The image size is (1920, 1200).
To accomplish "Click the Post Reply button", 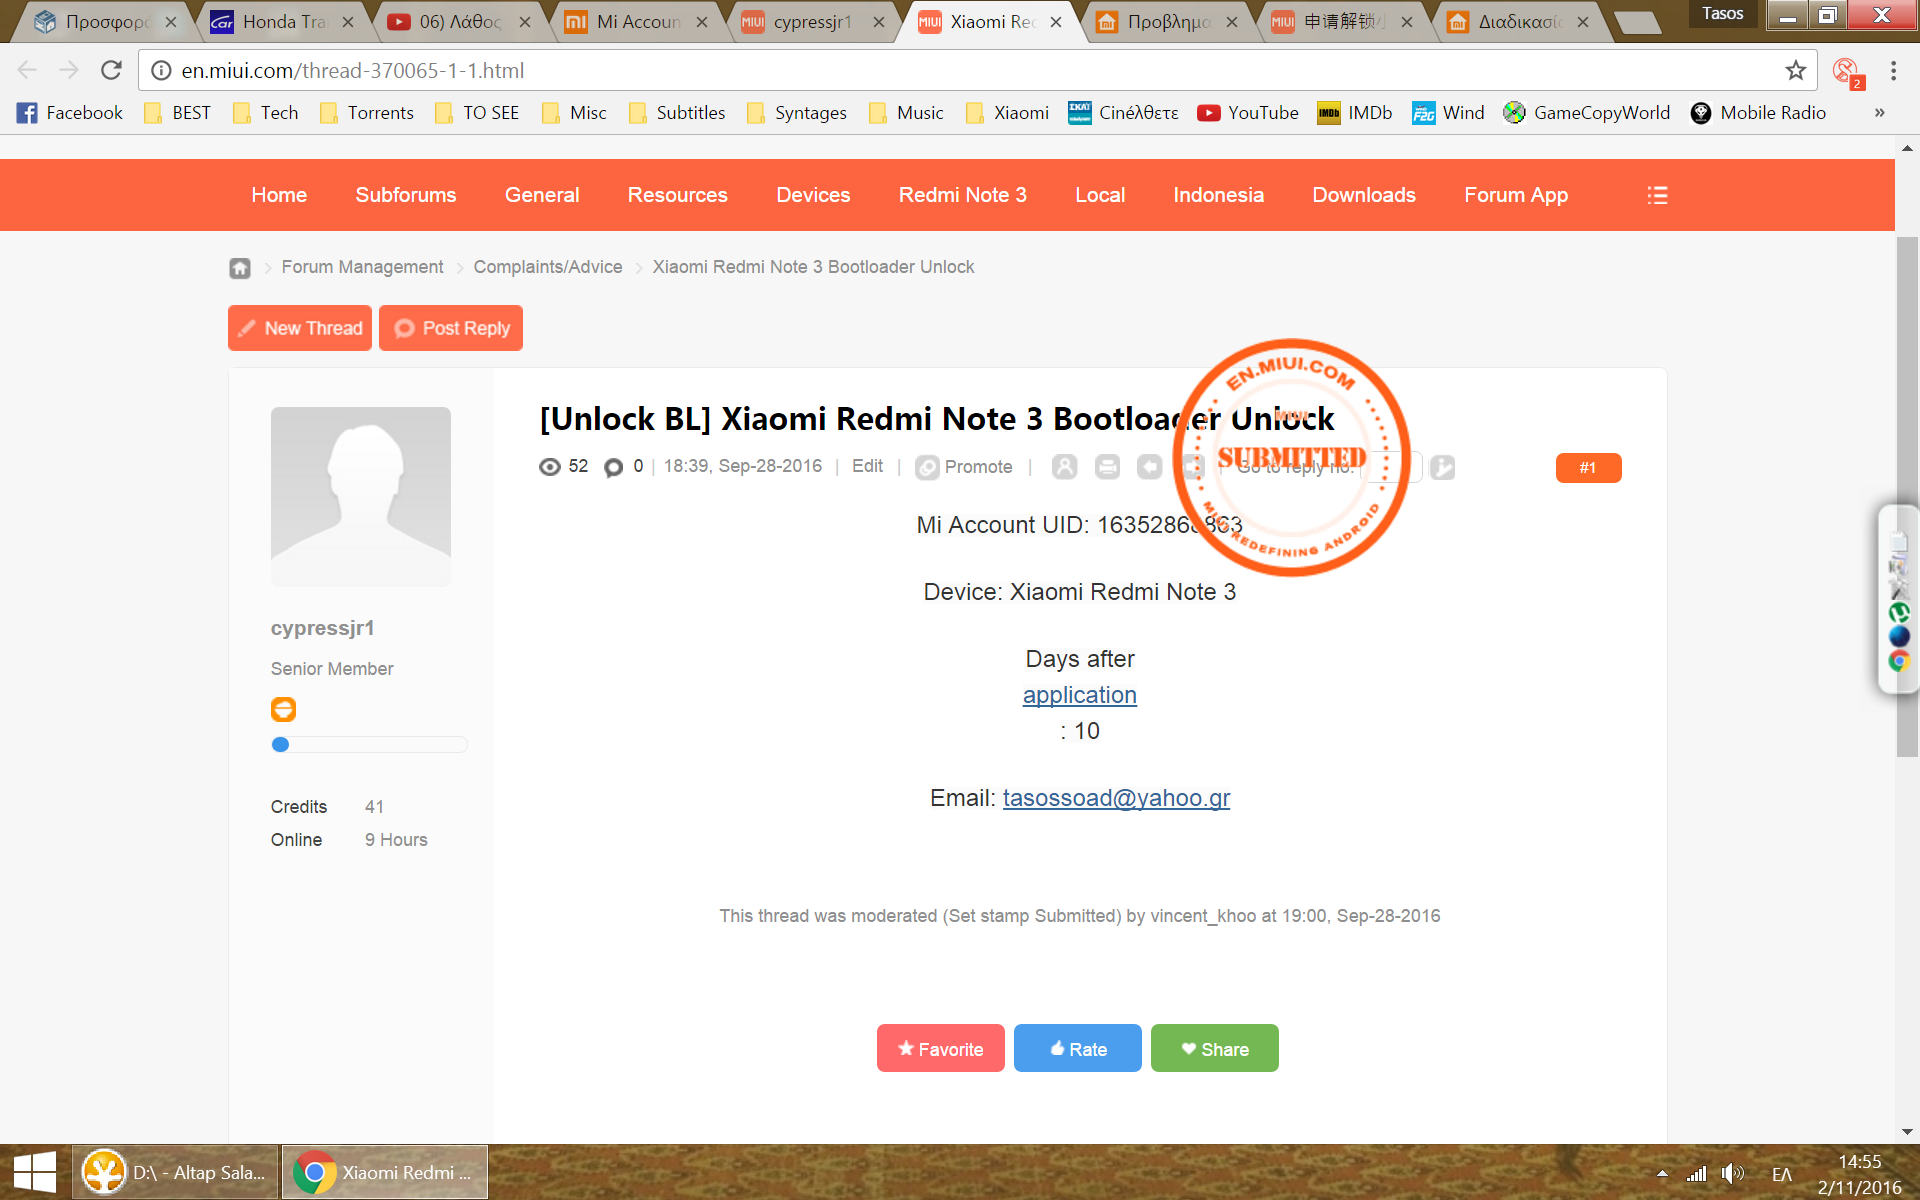I will pos(451,328).
